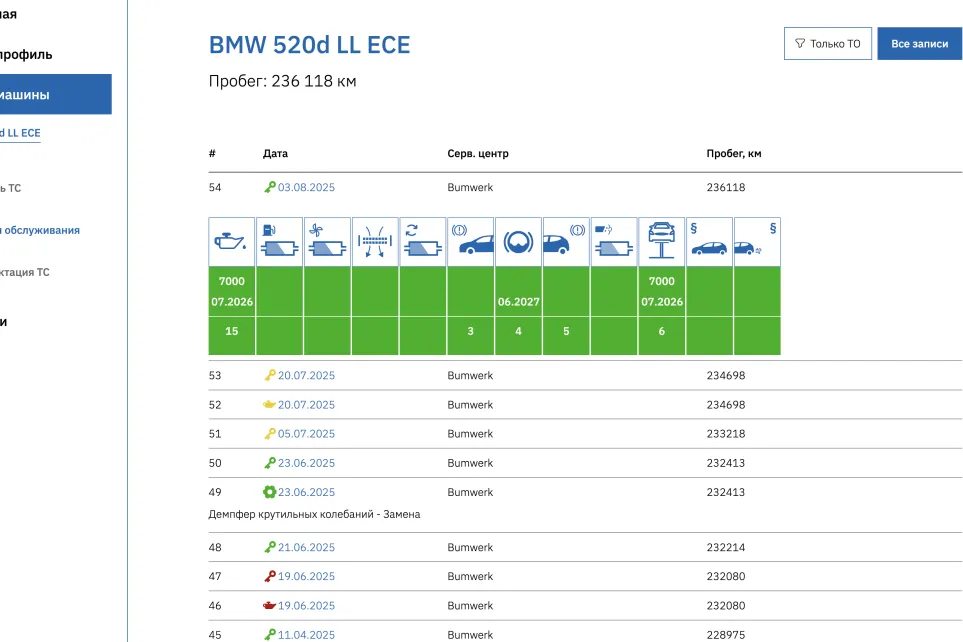Screen dimensions: 963x642
Task: Click the Дата column header
Action: pyautogui.click(x=275, y=154)
